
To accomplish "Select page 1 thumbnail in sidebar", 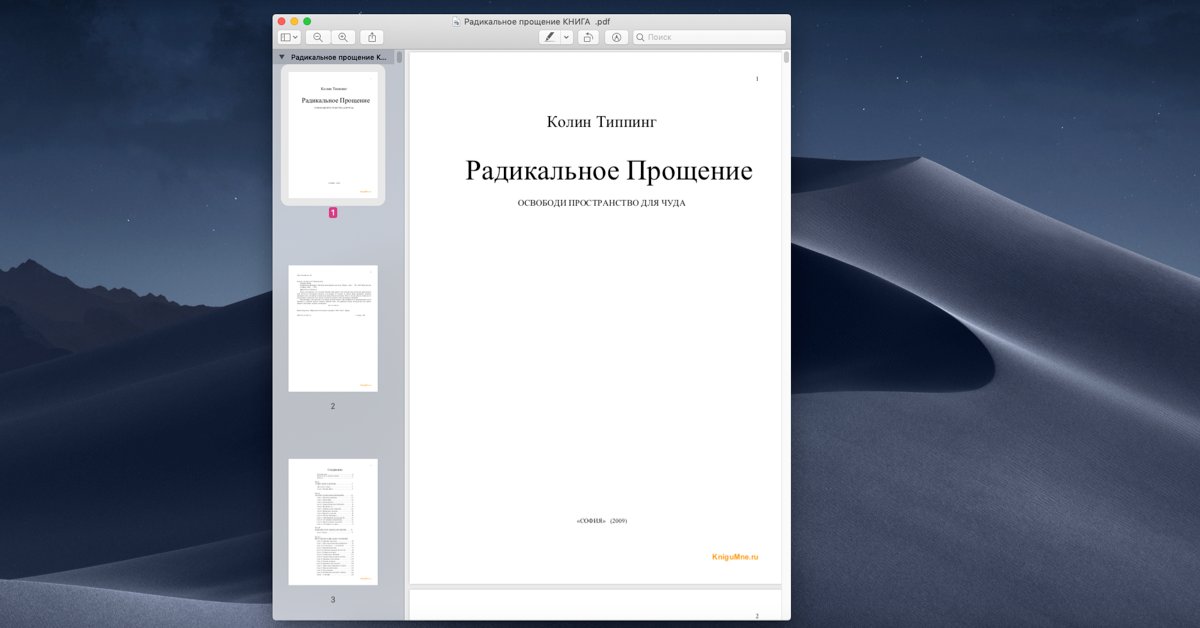I will (333, 135).
